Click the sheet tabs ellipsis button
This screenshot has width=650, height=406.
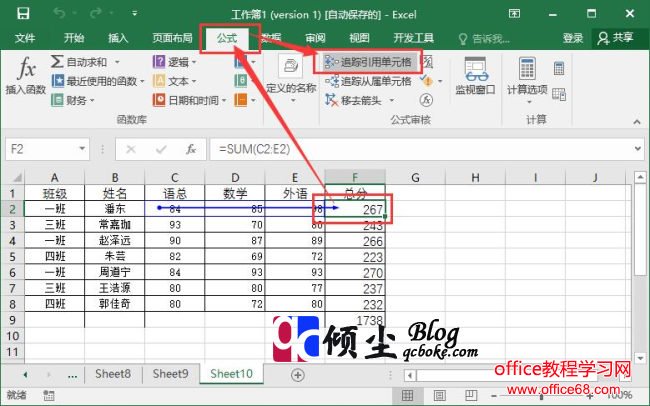point(72,376)
